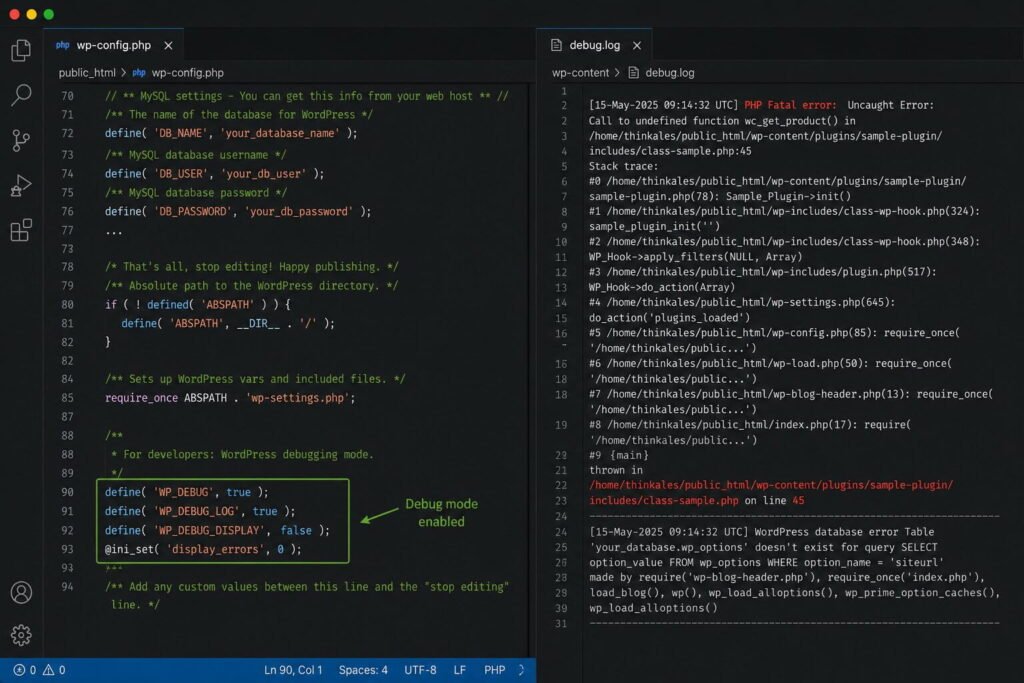Switch to the debug.log tab
Image resolution: width=1024 pixels, height=683 pixels.
pyautogui.click(x=594, y=45)
